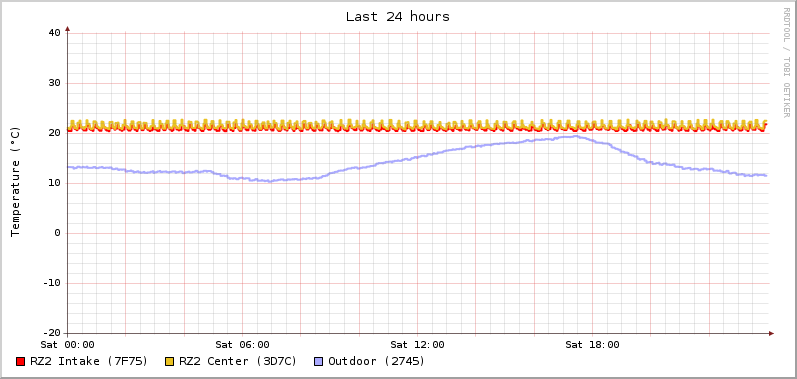
Task: Click the RZ2 Intake (7F75) legend label
Action: click(x=89, y=361)
